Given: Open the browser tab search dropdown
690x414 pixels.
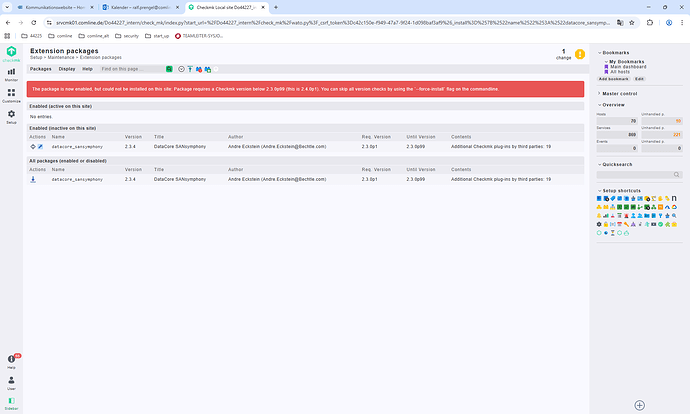Looking at the screenshot, I should tap(7, 7).
